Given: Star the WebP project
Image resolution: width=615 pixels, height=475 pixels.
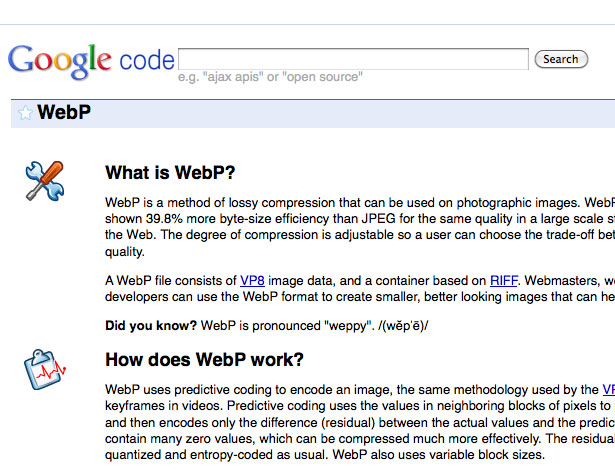Looking at the screenshot, I should coord(25,113).
